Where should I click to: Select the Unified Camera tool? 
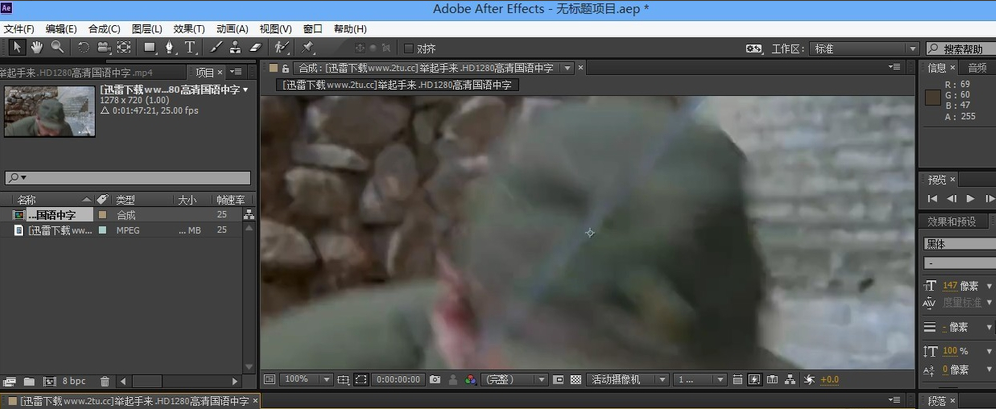tap(103, 47)
